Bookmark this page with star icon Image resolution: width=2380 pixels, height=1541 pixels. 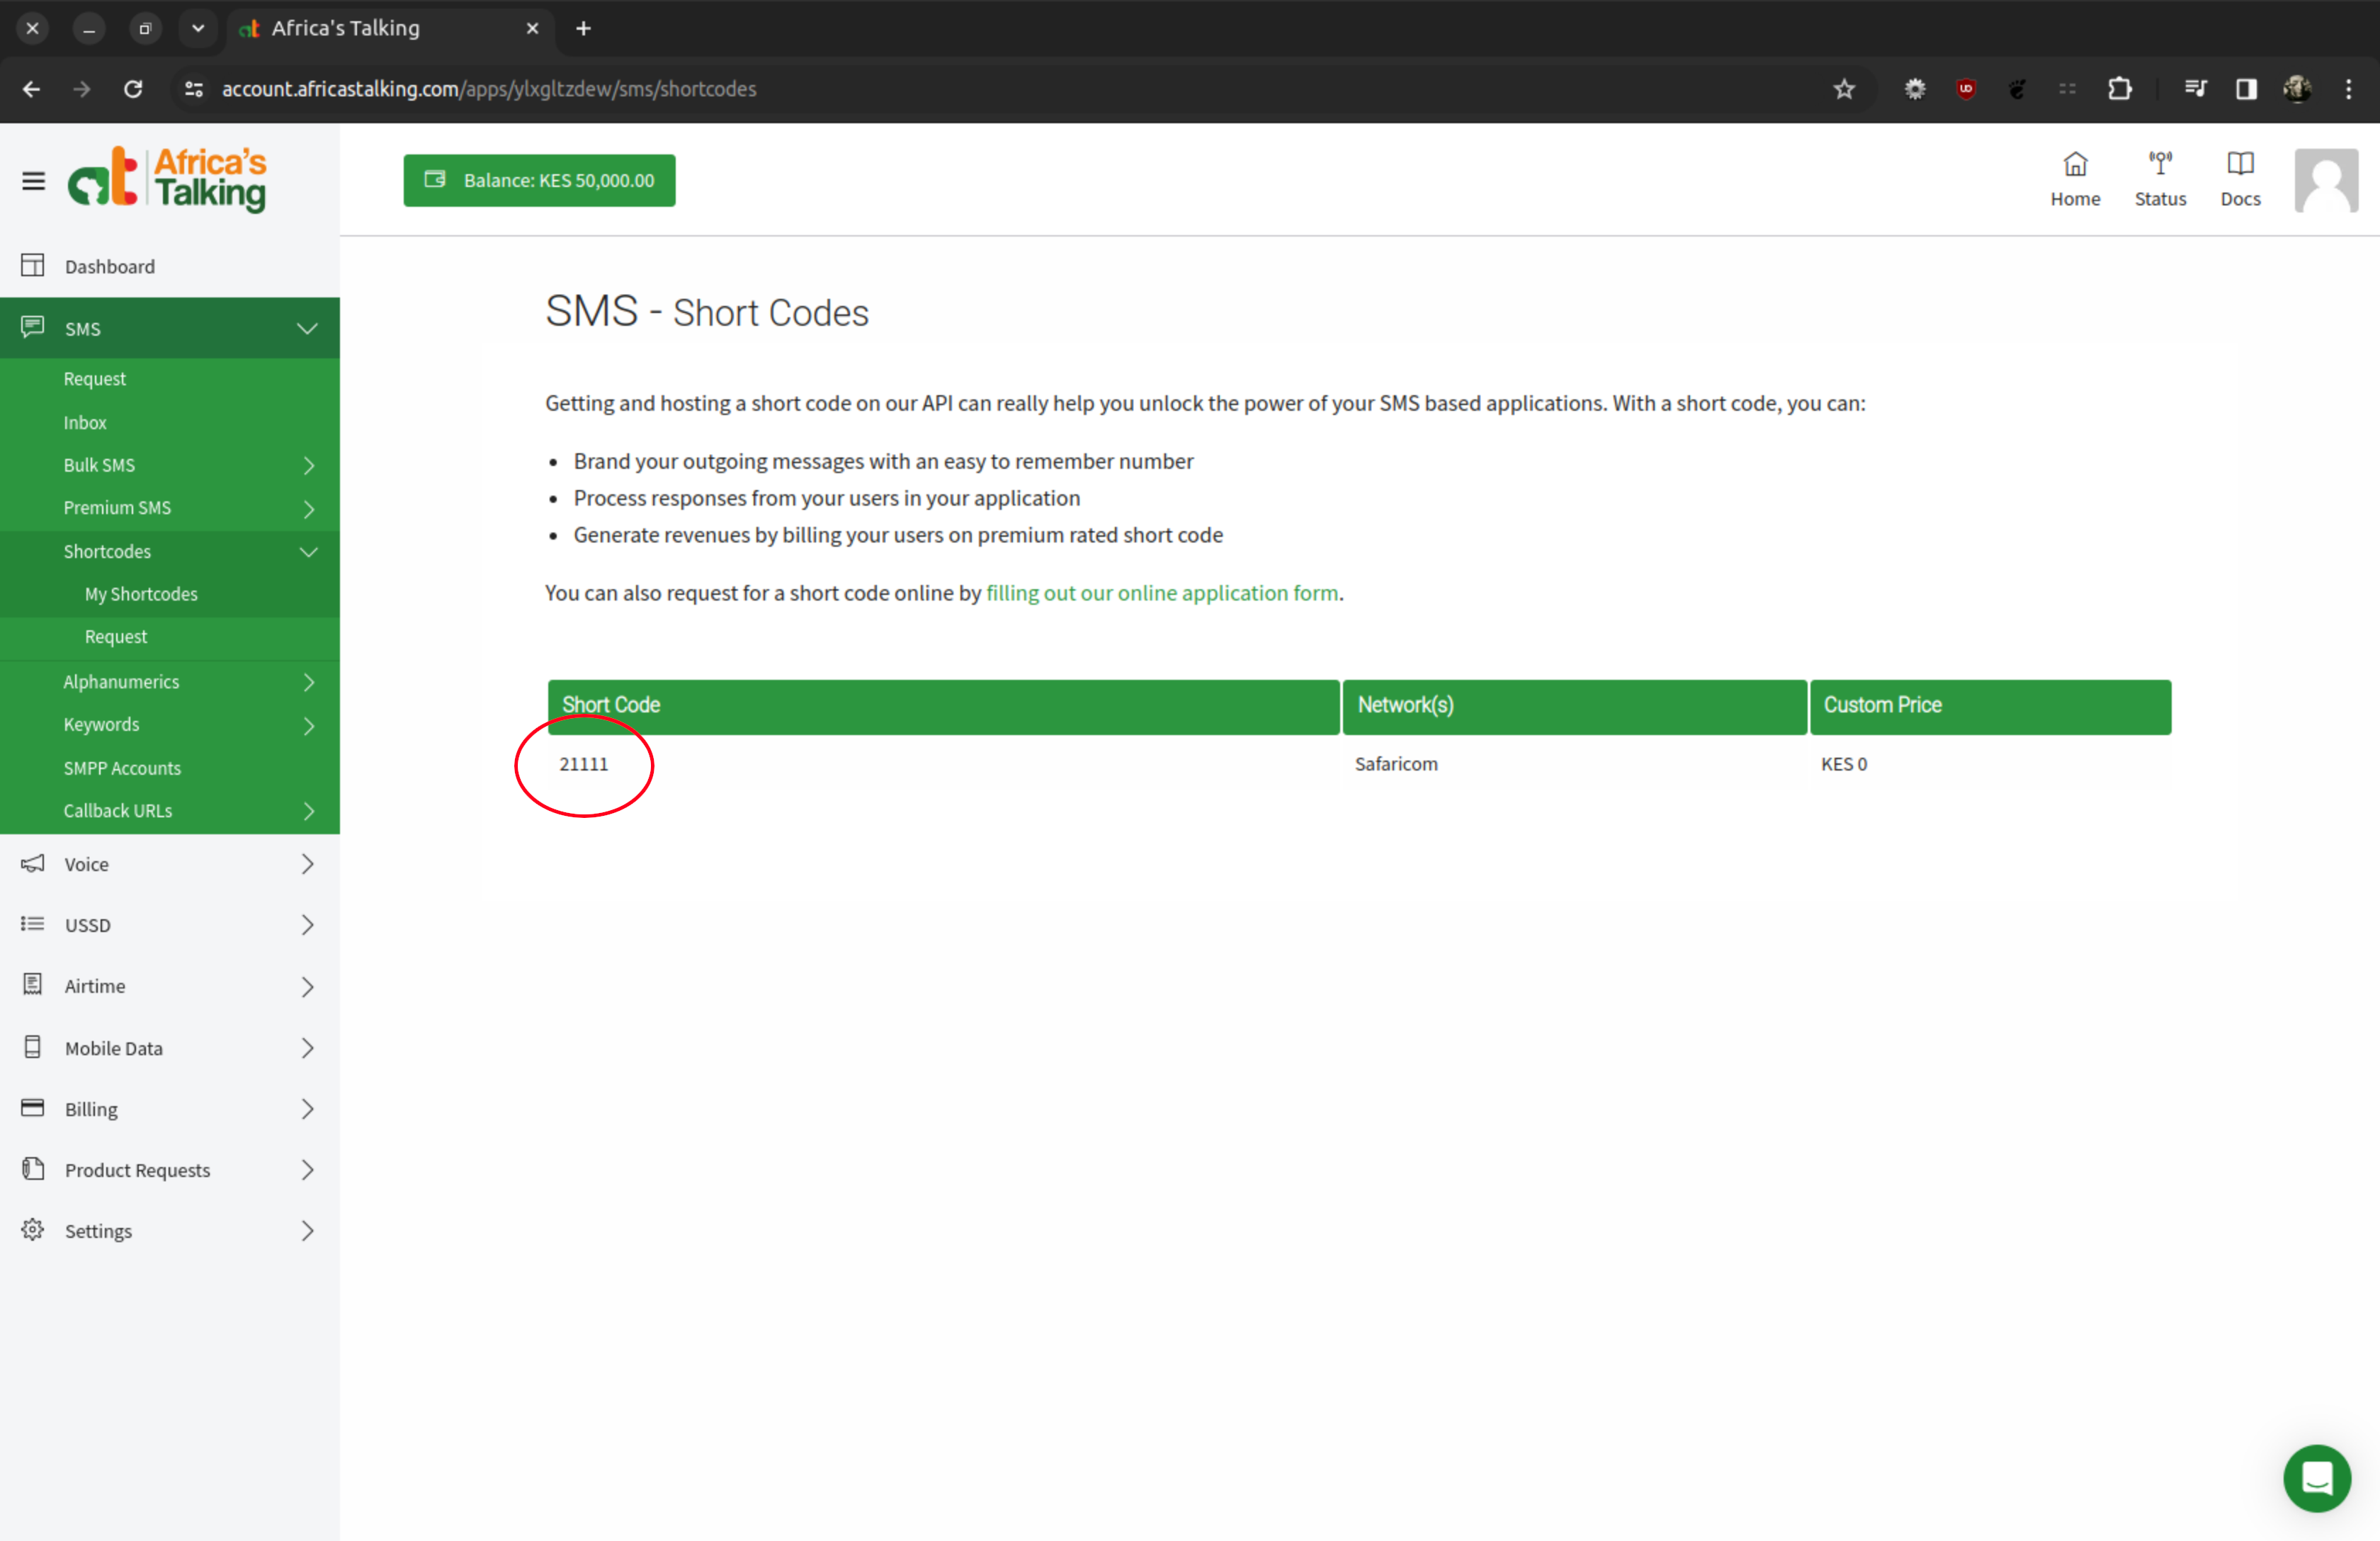coord(1844,89)
